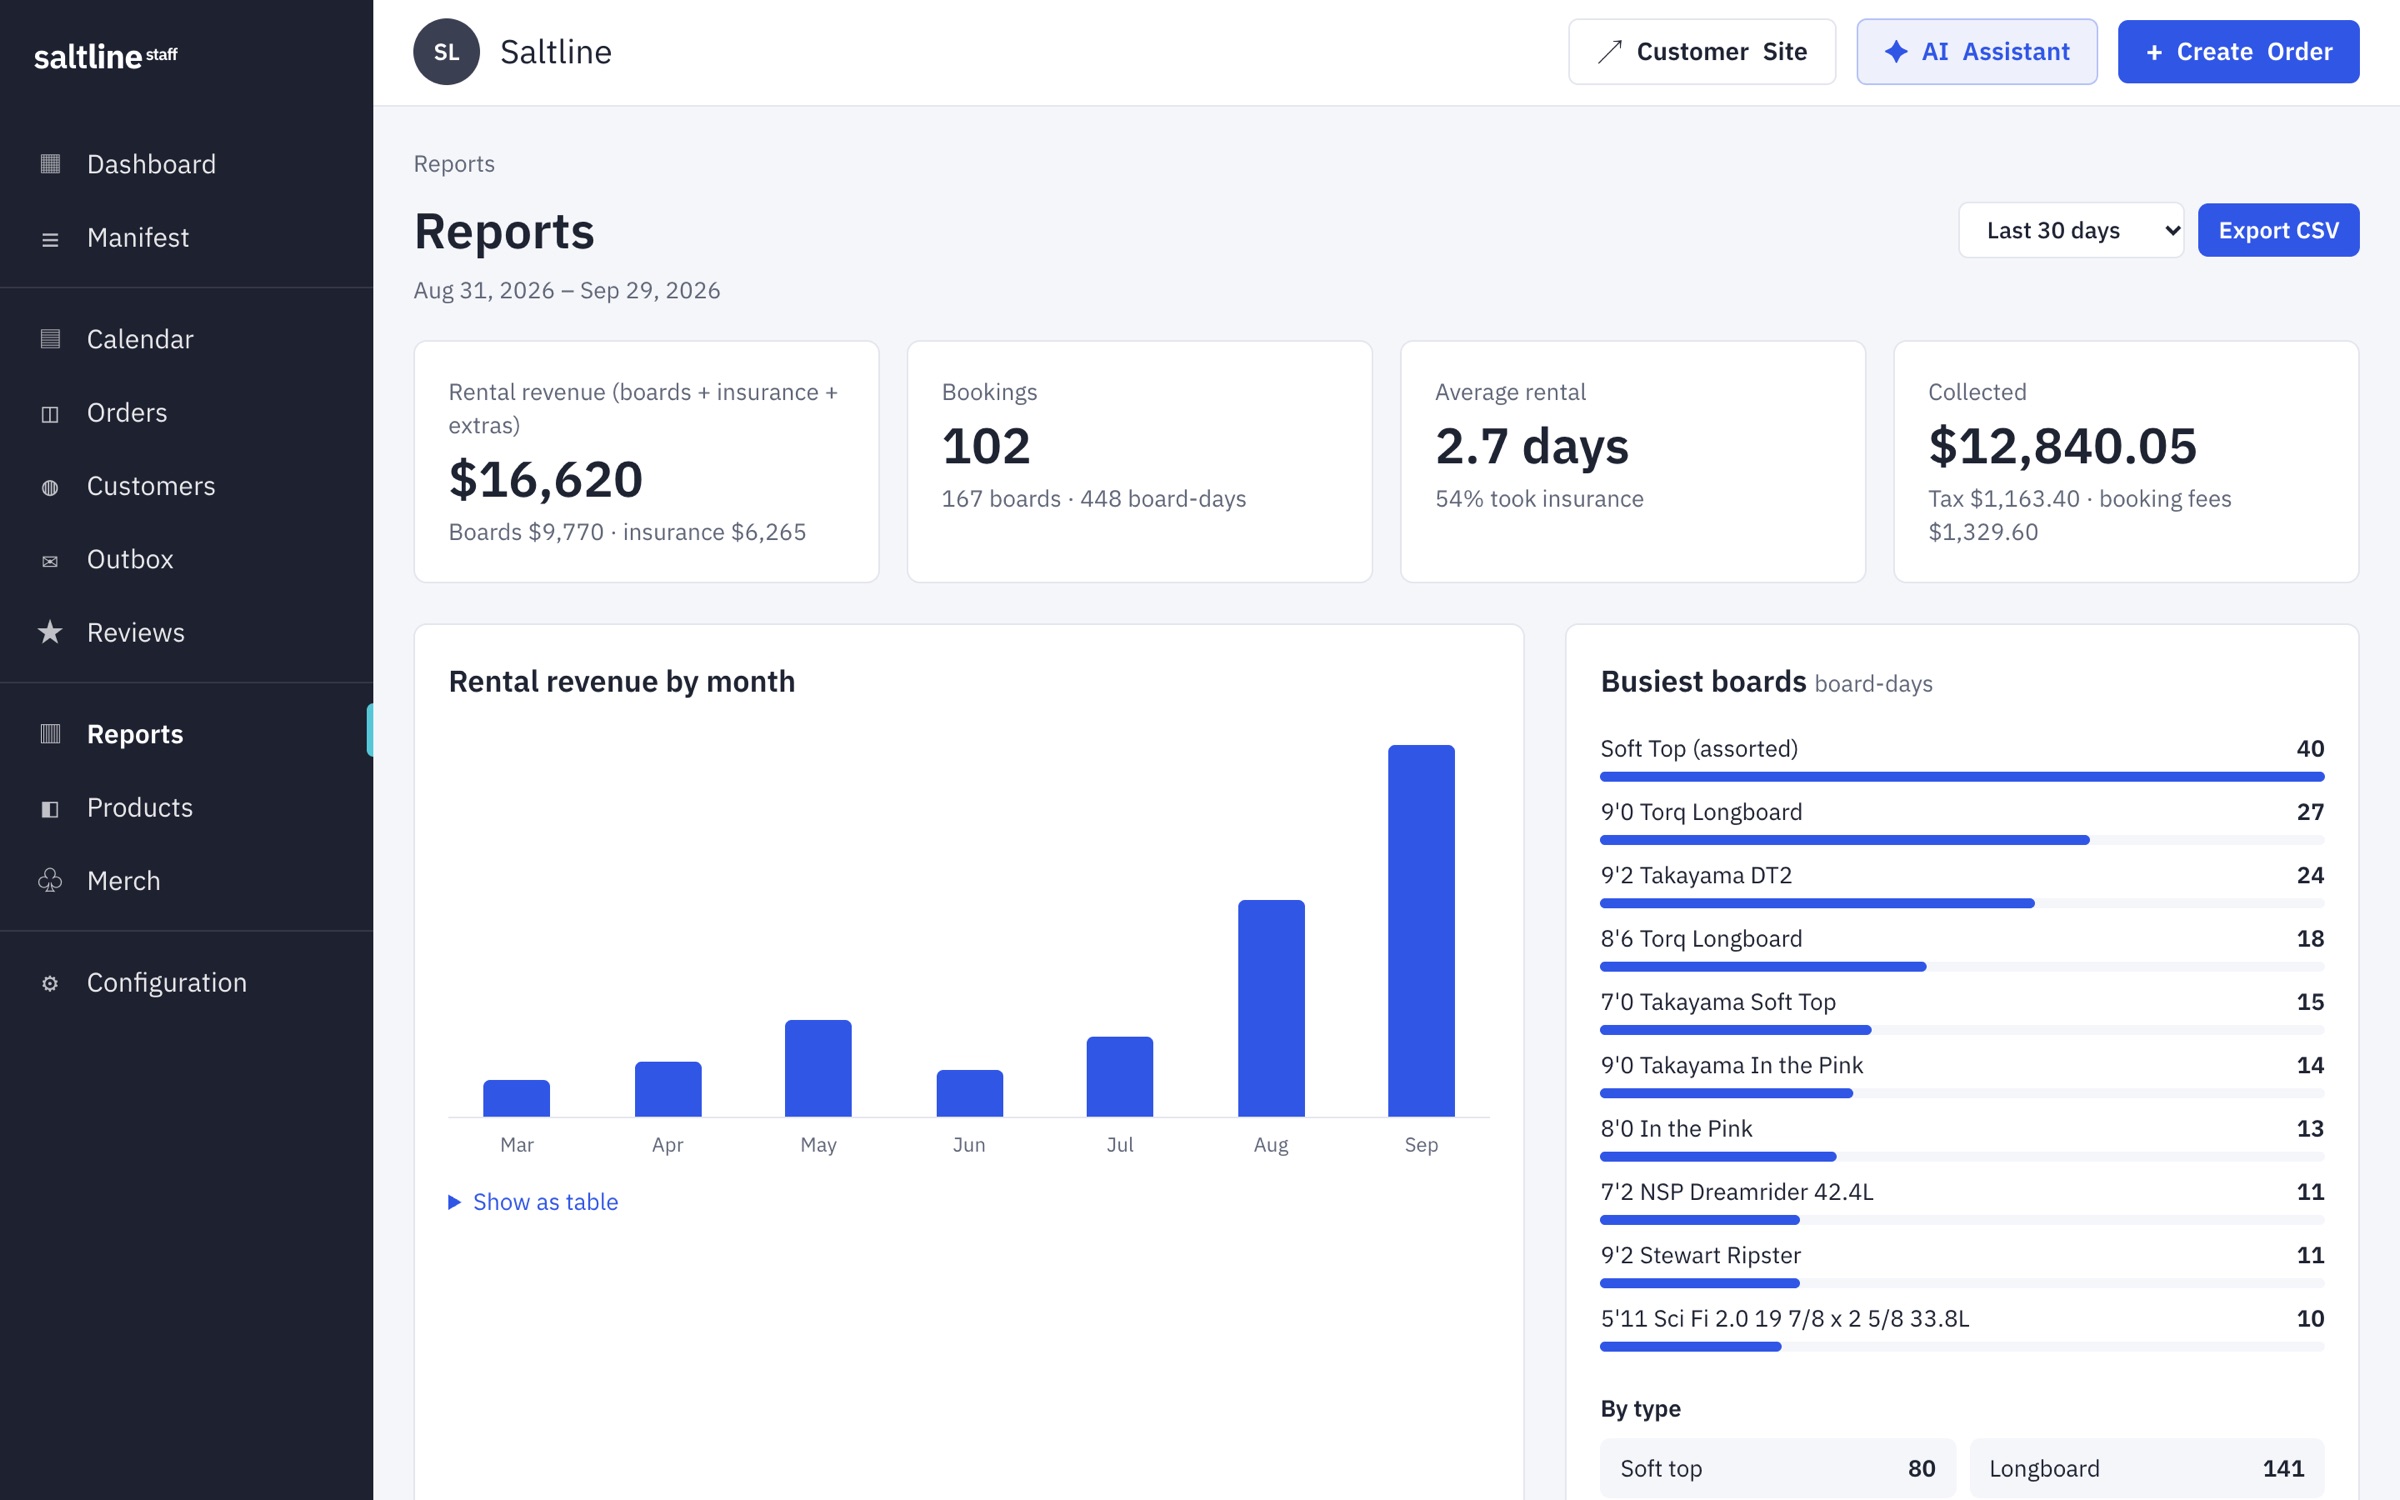2400x1500 pixels.
Task: Launch the AI Assistant
Action: 1976,52
